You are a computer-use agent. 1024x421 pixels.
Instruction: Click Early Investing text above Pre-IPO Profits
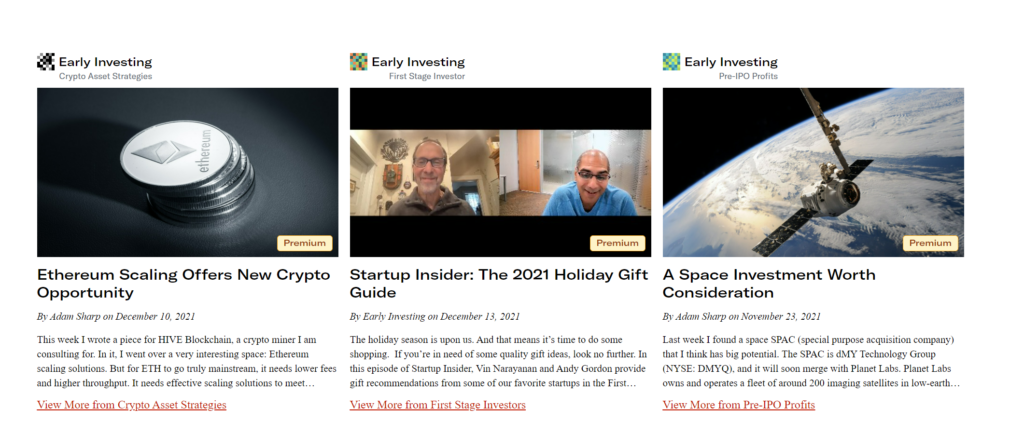(x=731, y=62)
